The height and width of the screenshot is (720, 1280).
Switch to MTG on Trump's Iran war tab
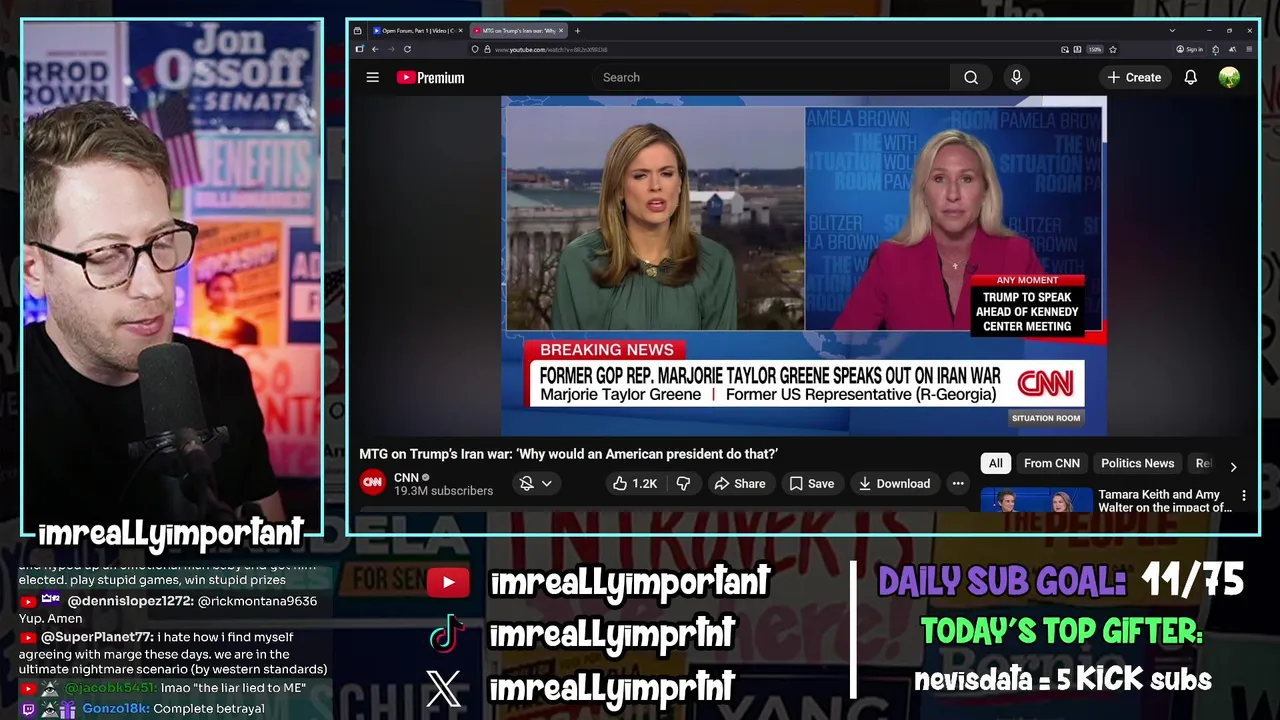tap(518, 31)
